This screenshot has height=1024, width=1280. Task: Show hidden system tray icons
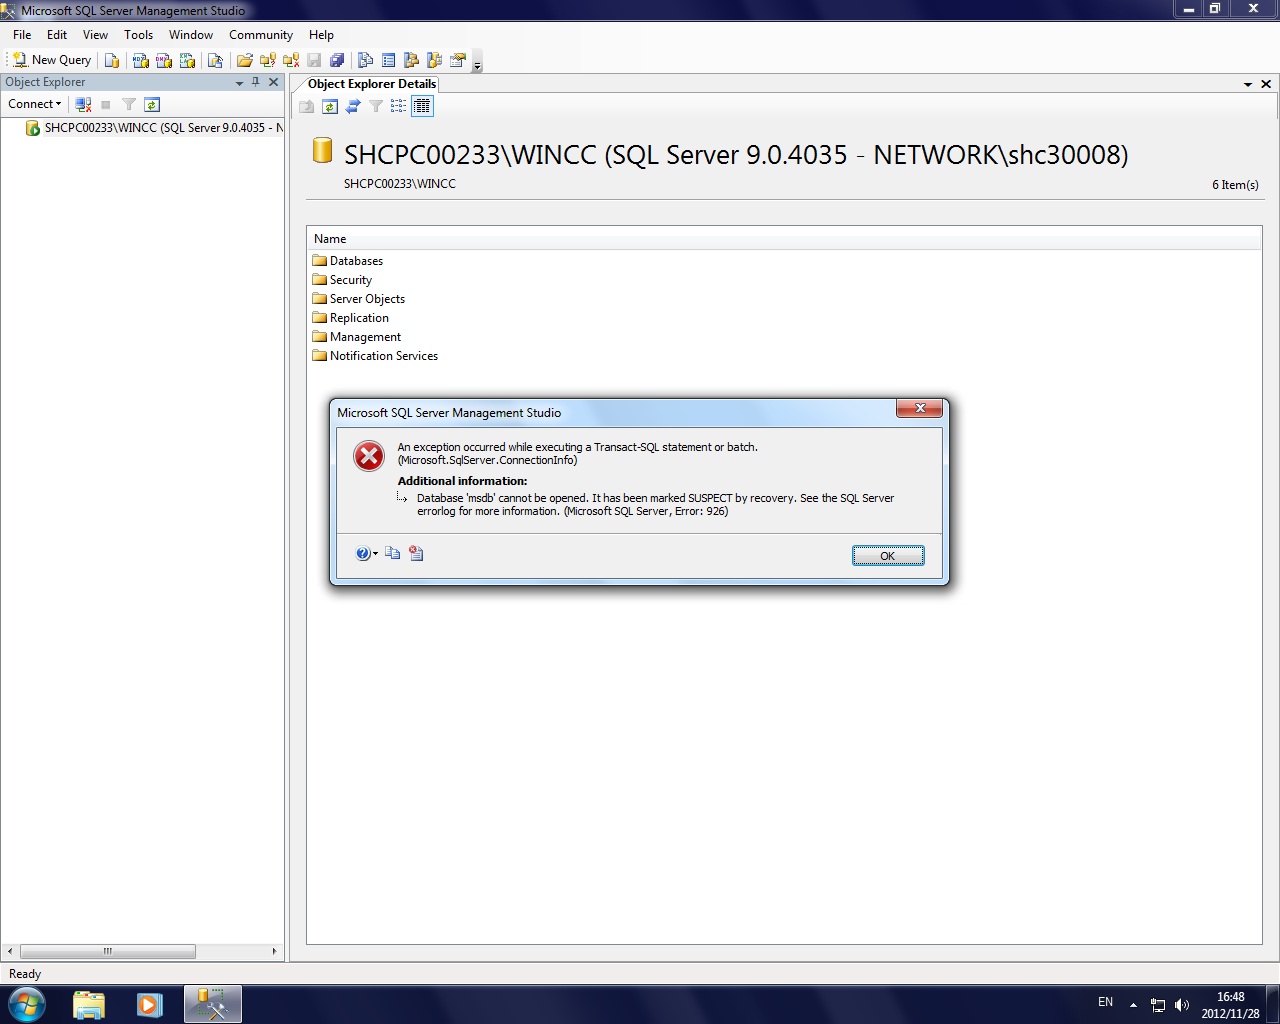coord(1133,1004)
